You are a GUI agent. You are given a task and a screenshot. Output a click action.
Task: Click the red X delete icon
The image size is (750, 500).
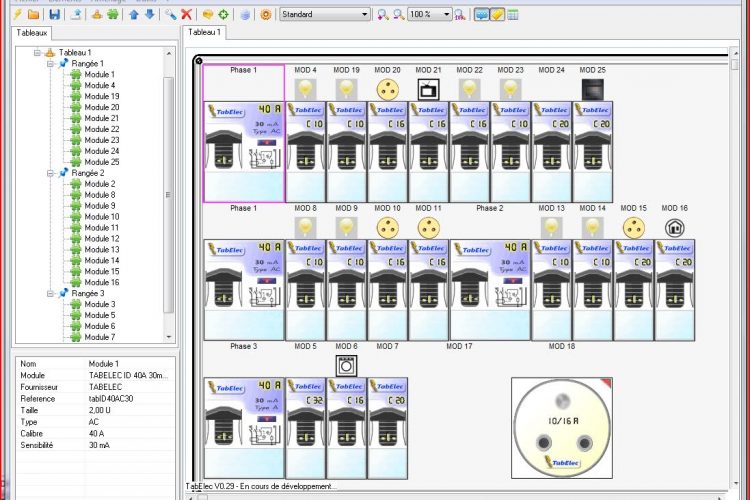click(187, 15)
